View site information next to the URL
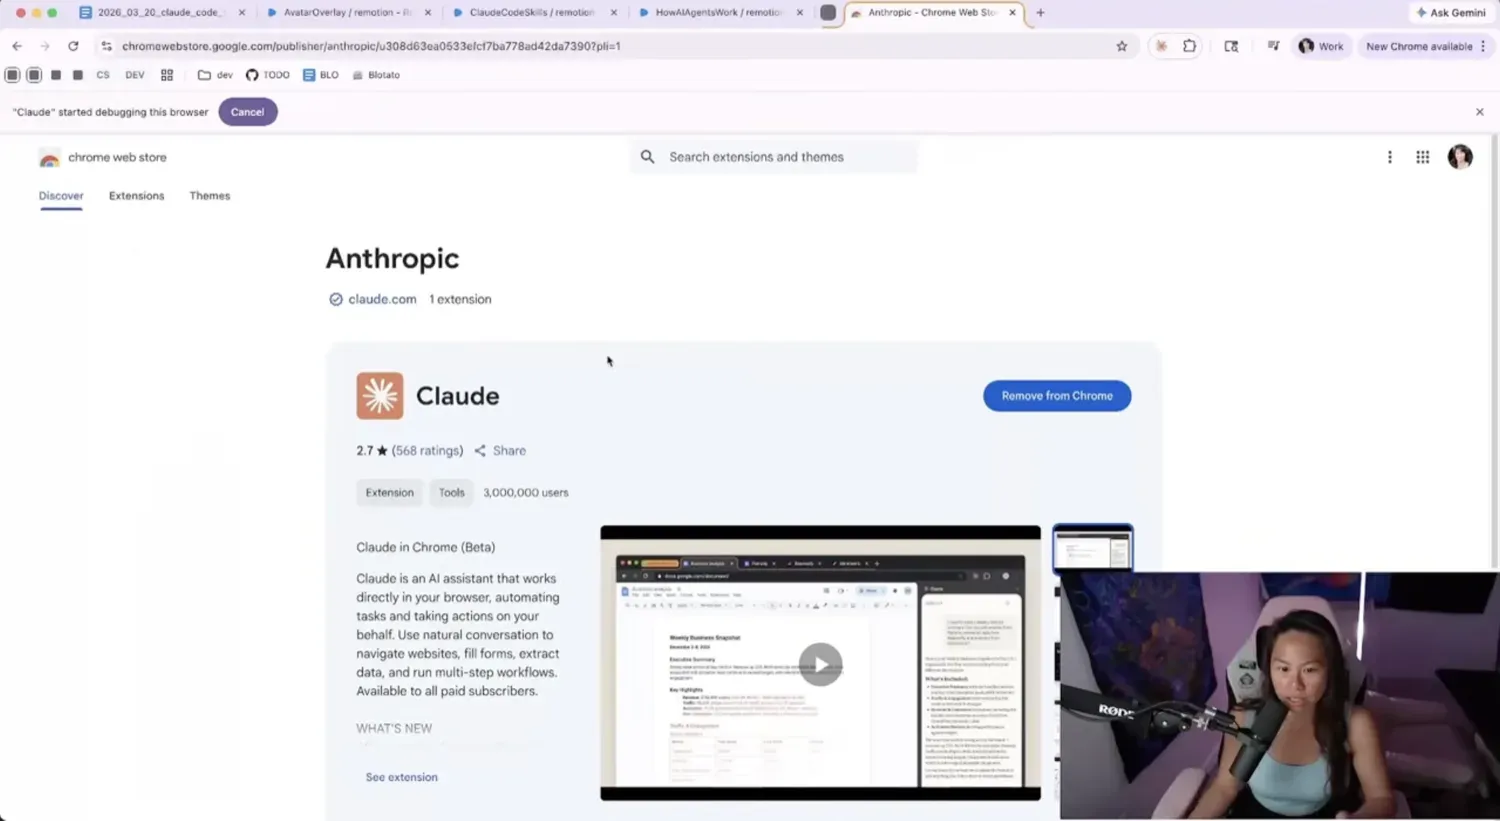Image resolution: width=1500 pixels, height=821 pixels. coord(106,46)
